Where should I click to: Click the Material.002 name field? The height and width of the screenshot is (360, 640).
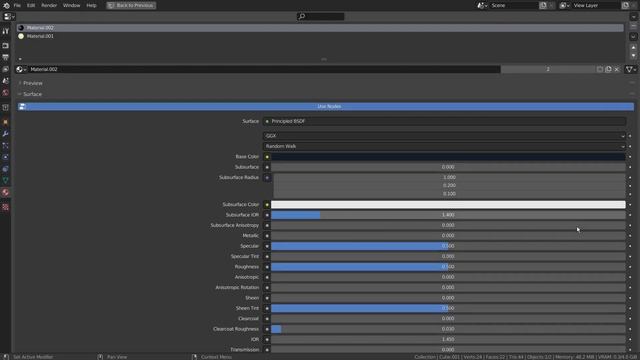tap(264, 69)
